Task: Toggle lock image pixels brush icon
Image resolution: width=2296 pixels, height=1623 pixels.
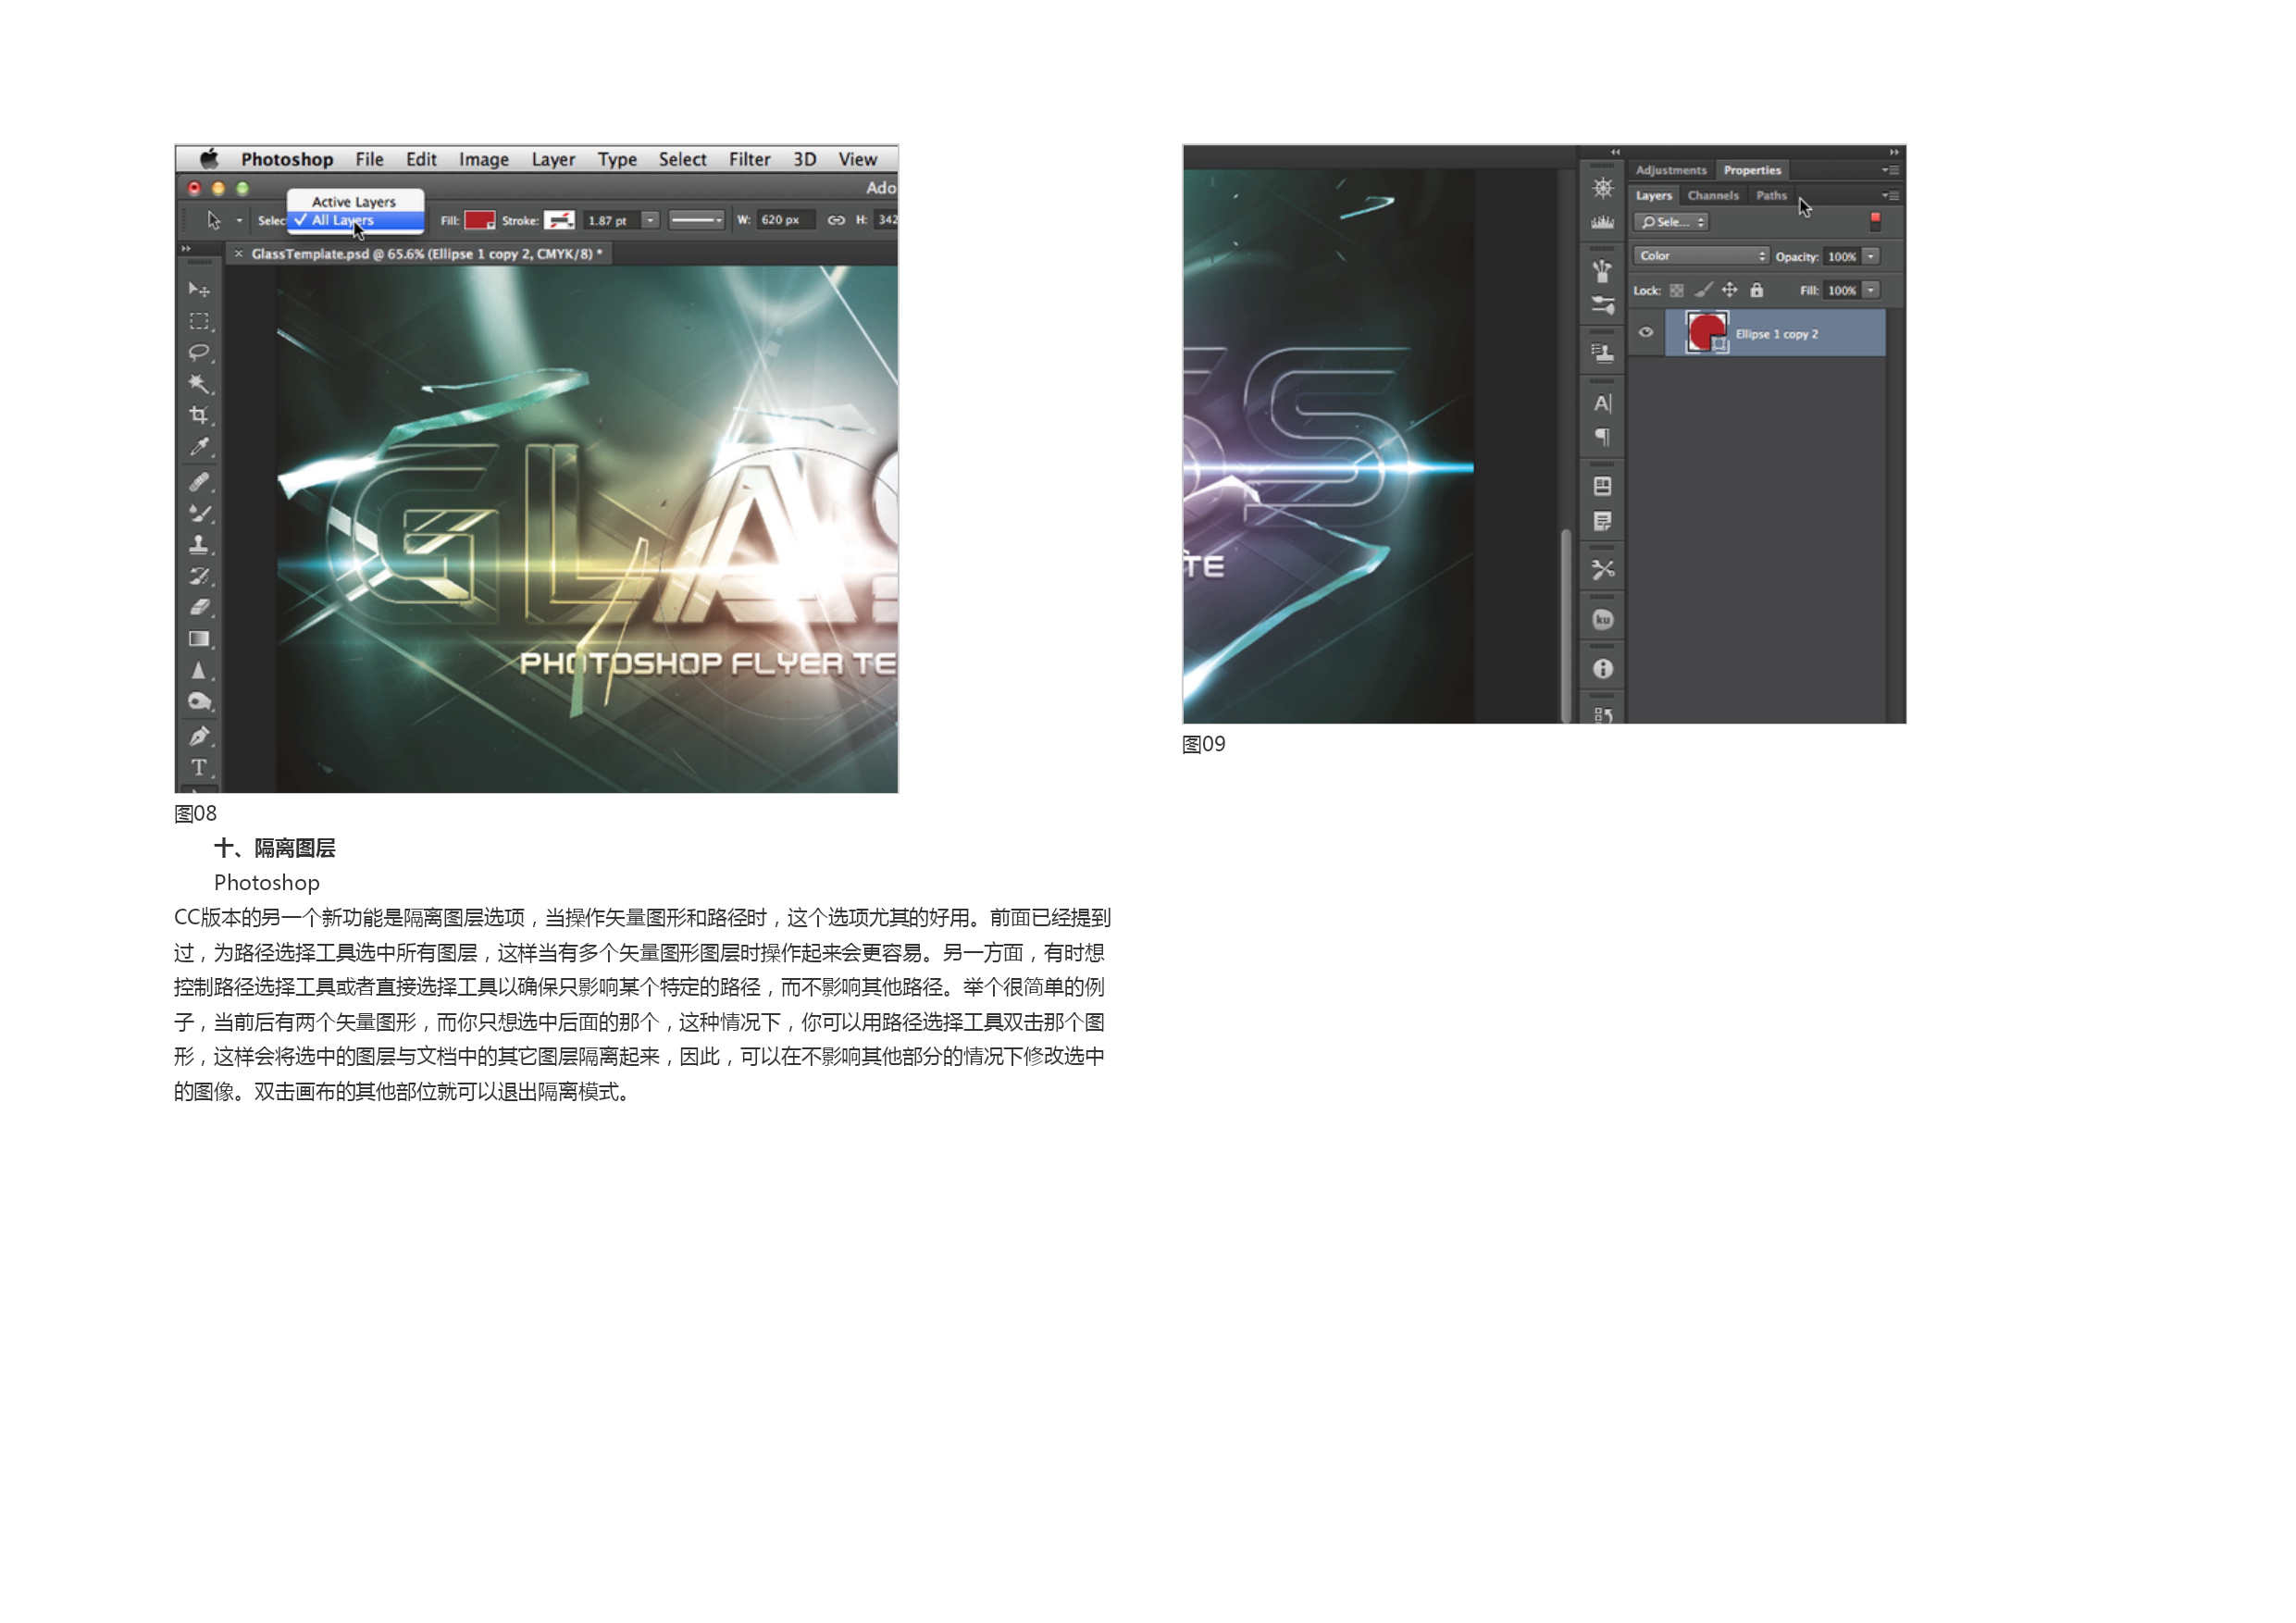Action: click(x=1703, y=290)
